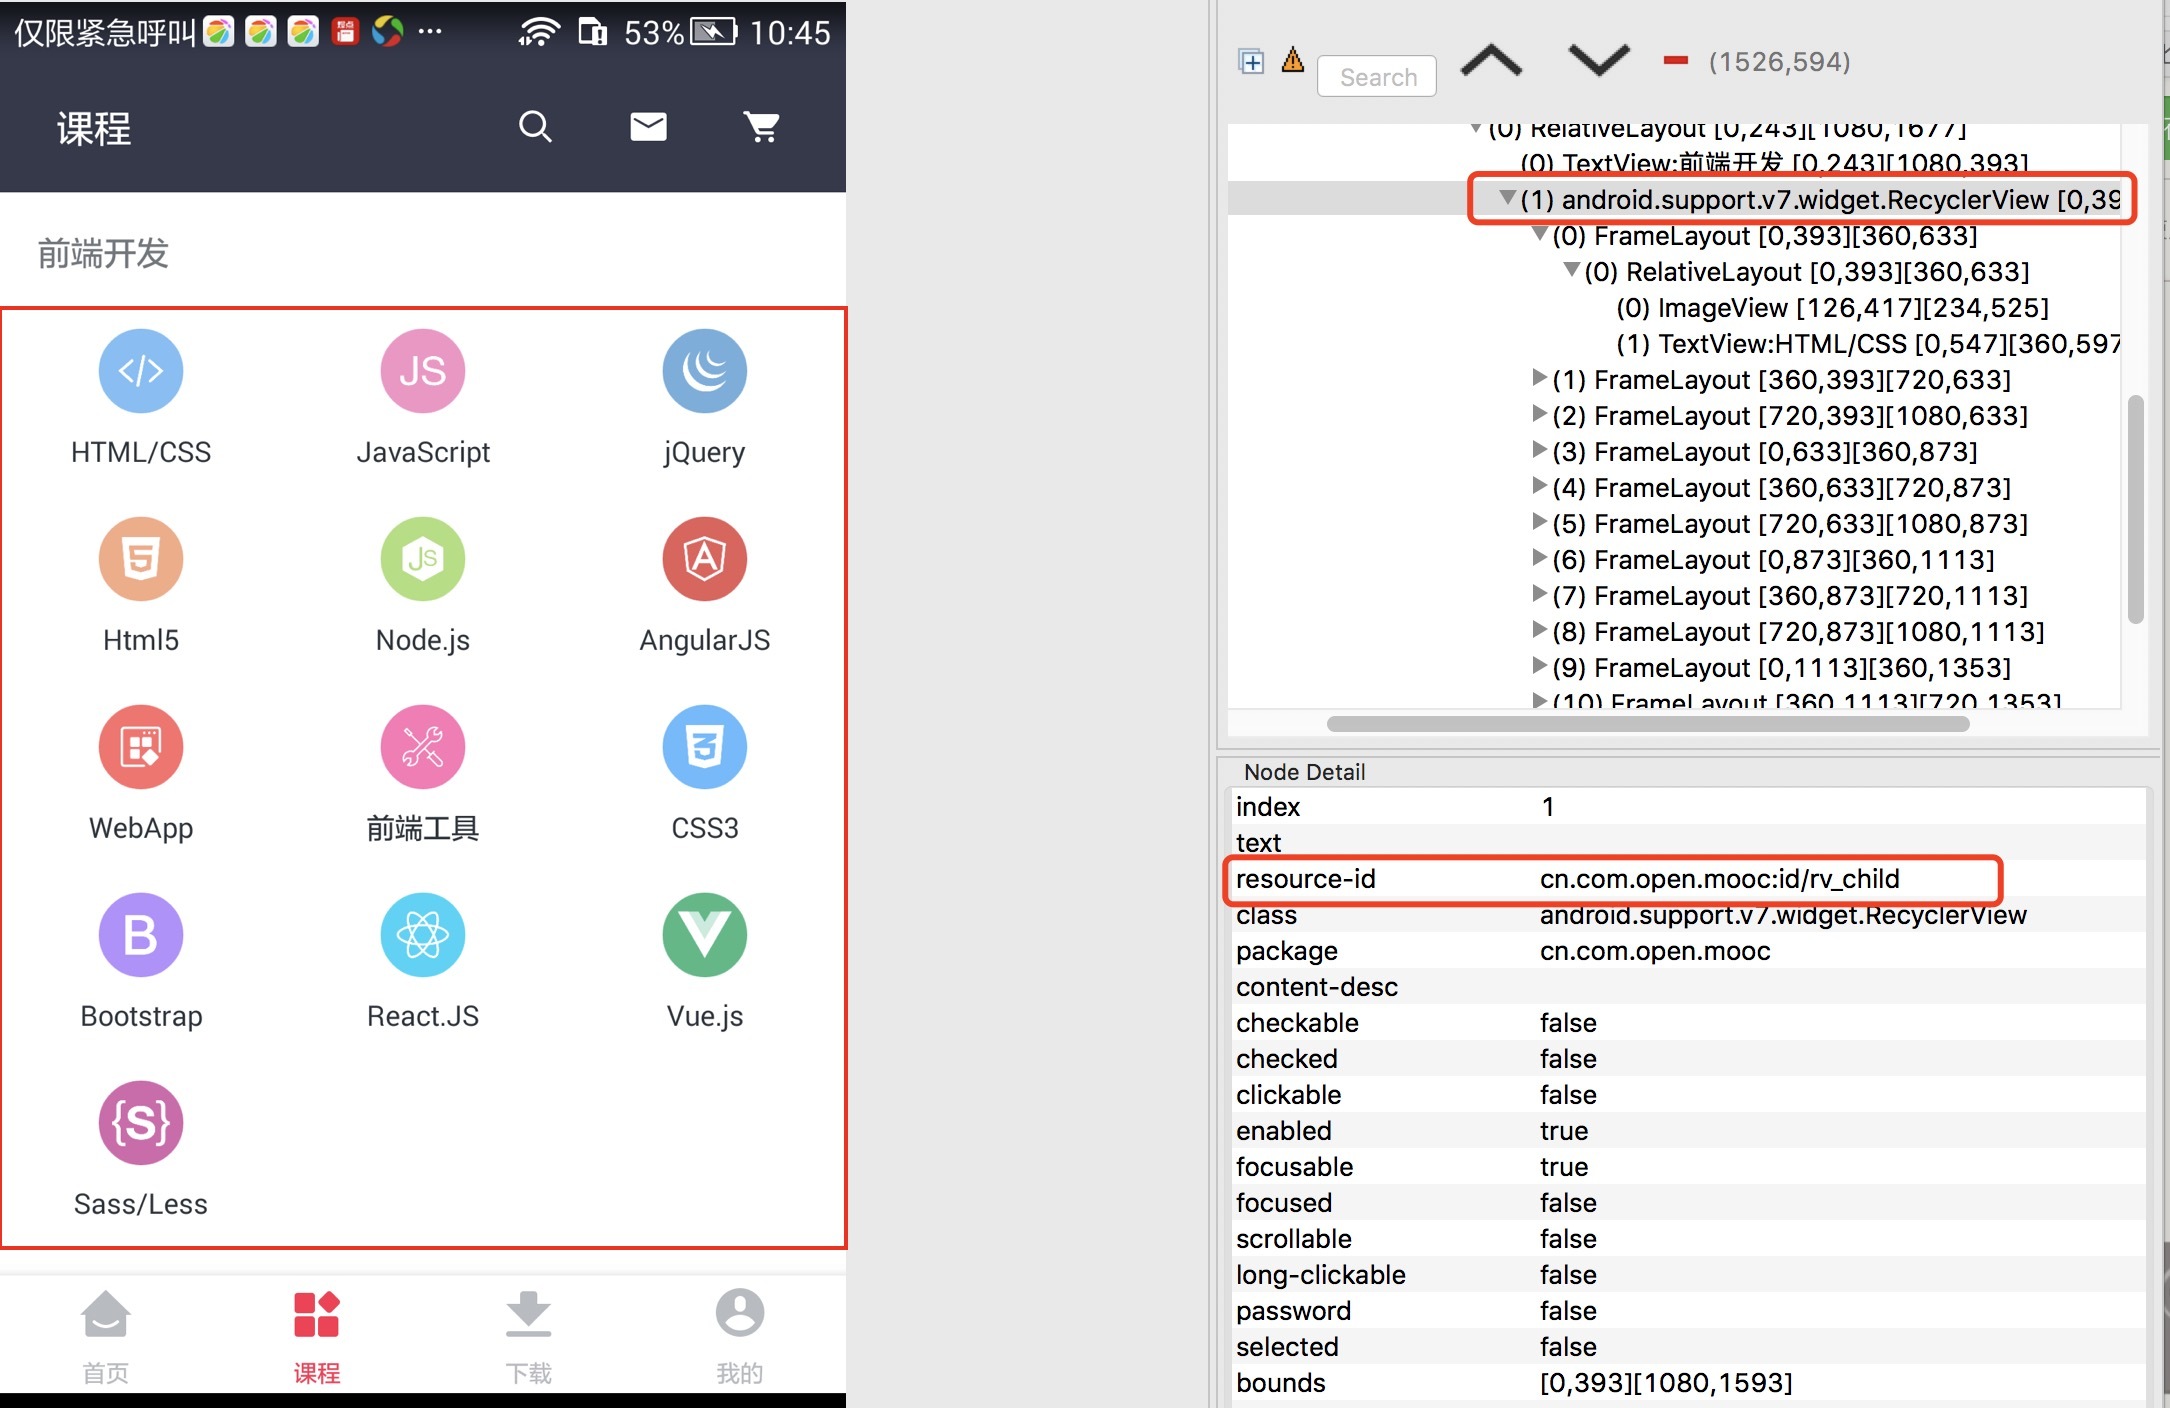Click the yellow warning triangle toolbar icon
Screen dimensions: 2170x1408
coord(1293,60)
